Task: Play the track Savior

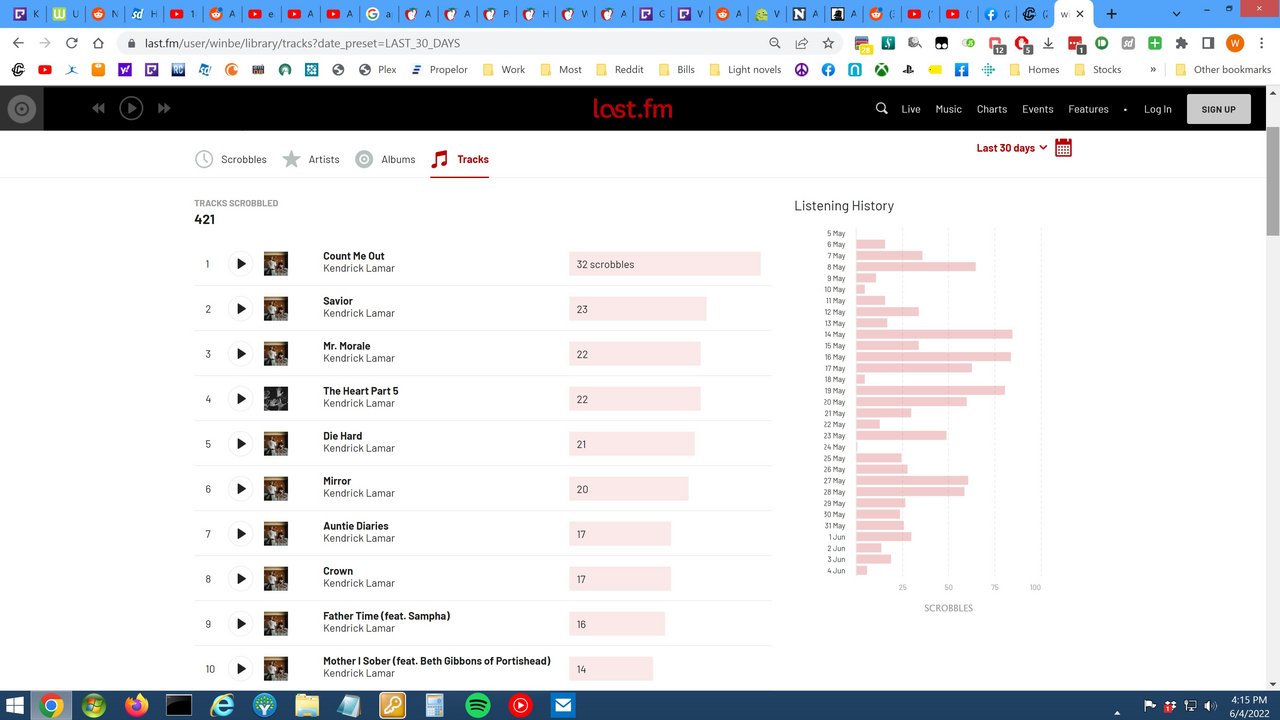Action: coord(240,309)
